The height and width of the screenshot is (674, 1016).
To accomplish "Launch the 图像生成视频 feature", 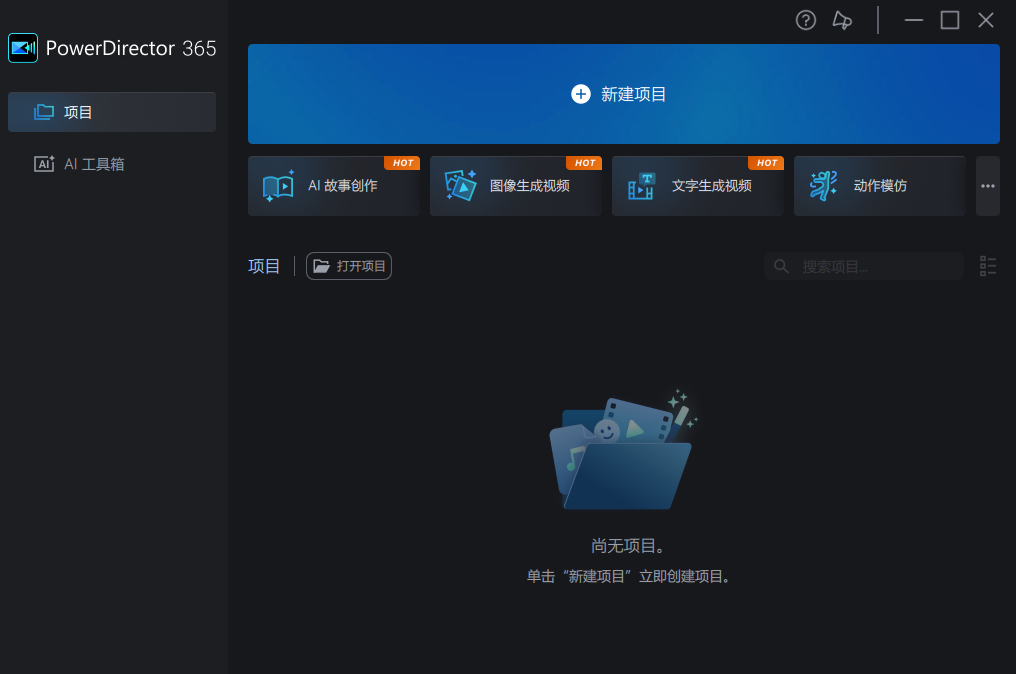I will pyautogui.click(x=515, y=186).
